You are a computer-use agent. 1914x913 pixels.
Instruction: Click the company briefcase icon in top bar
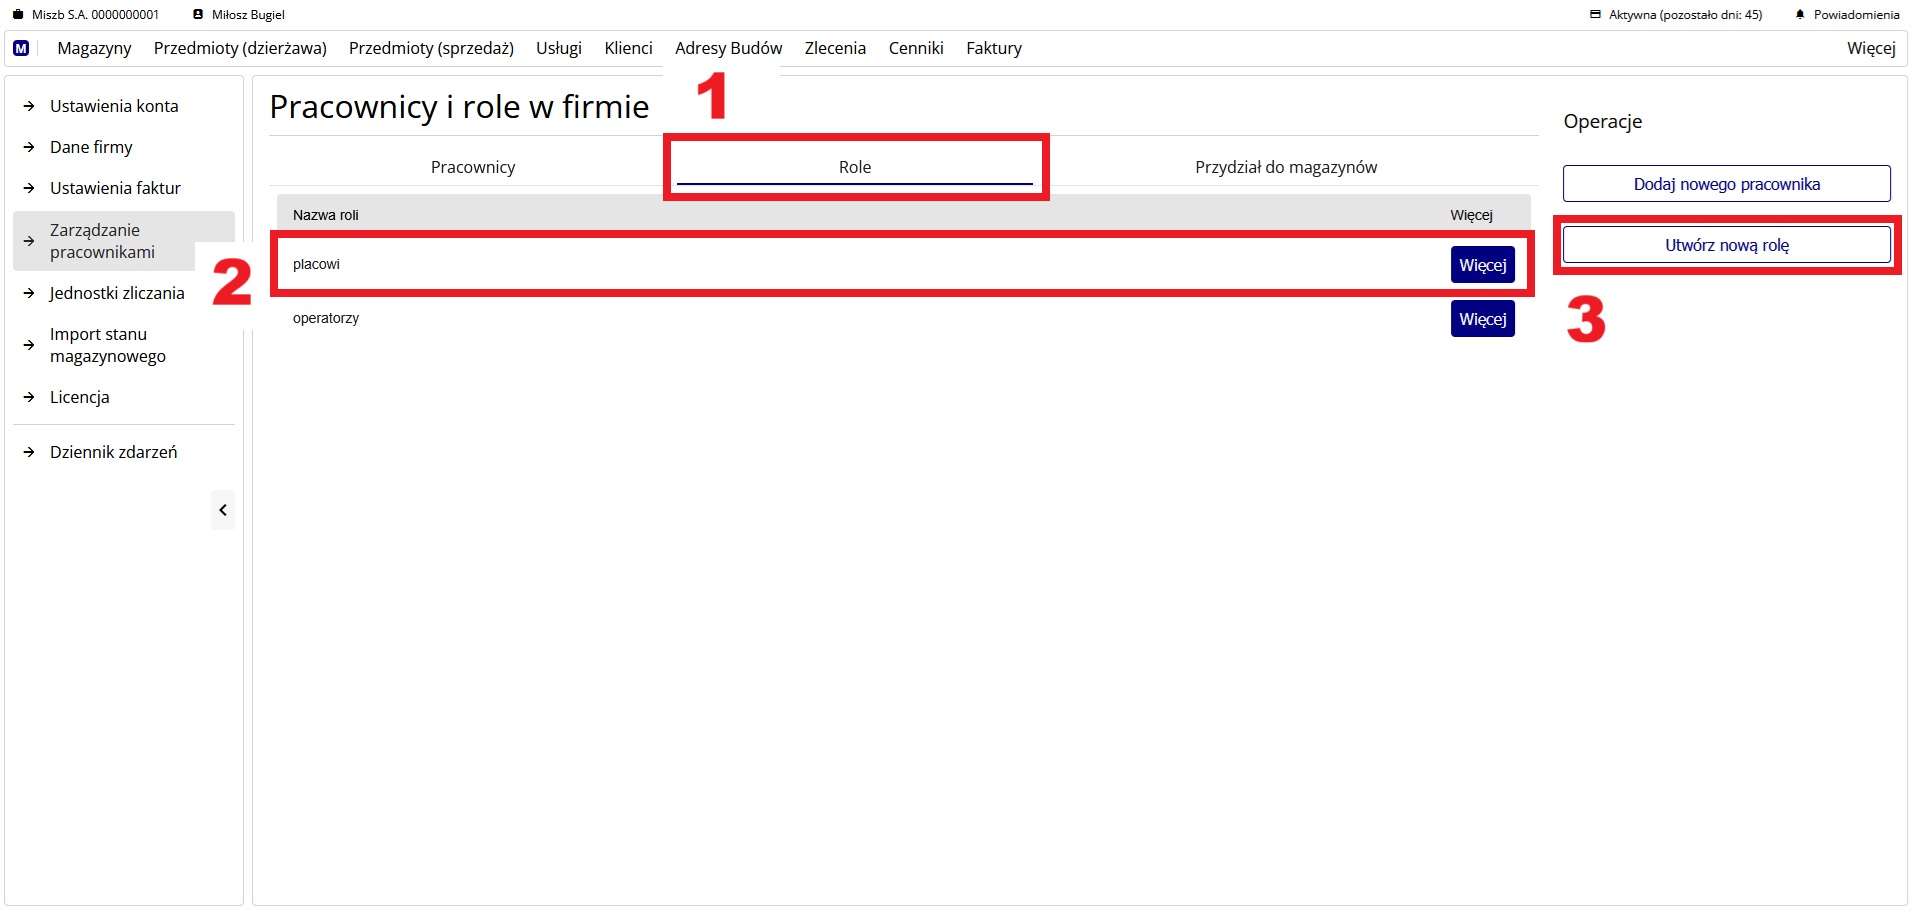pyautogui.click(x=17, y=15)
